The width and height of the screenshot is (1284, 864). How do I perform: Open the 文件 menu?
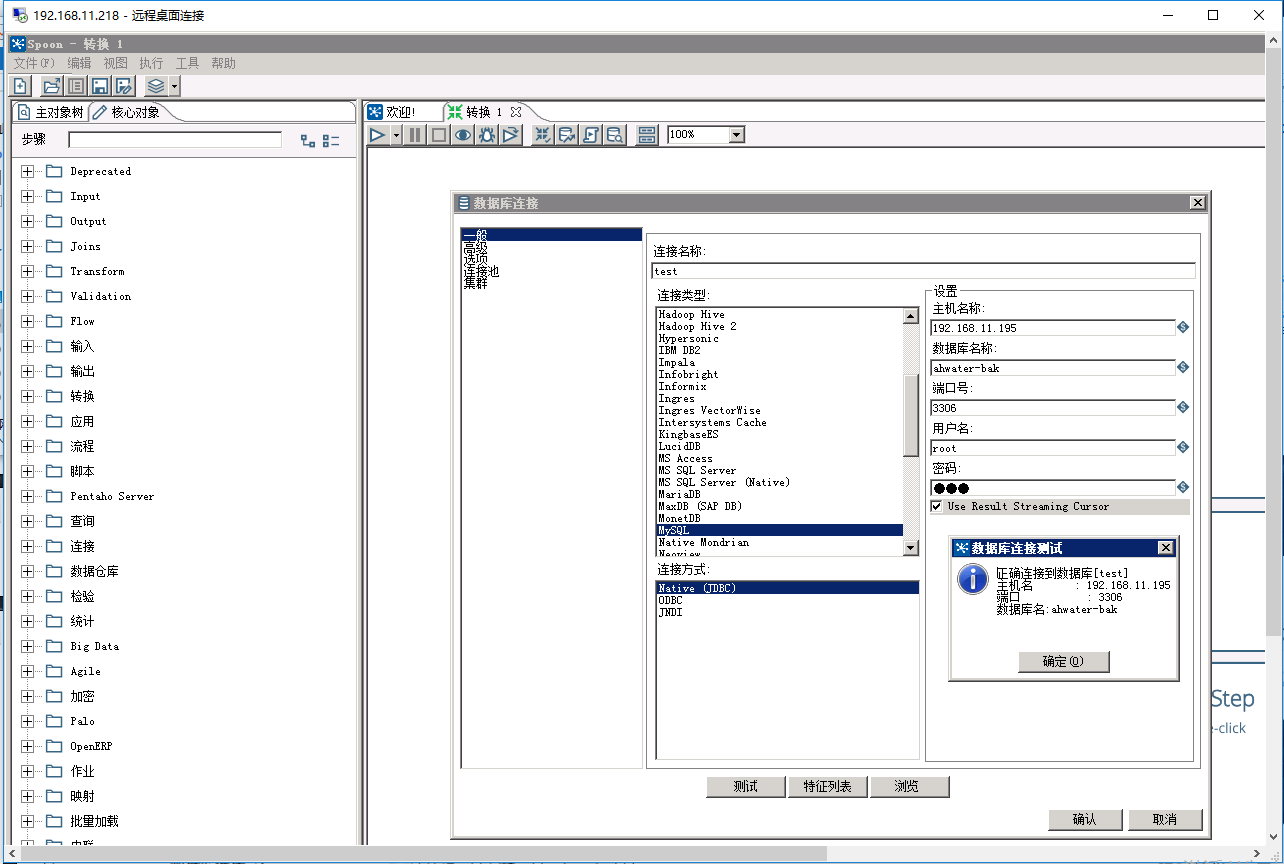34,63
